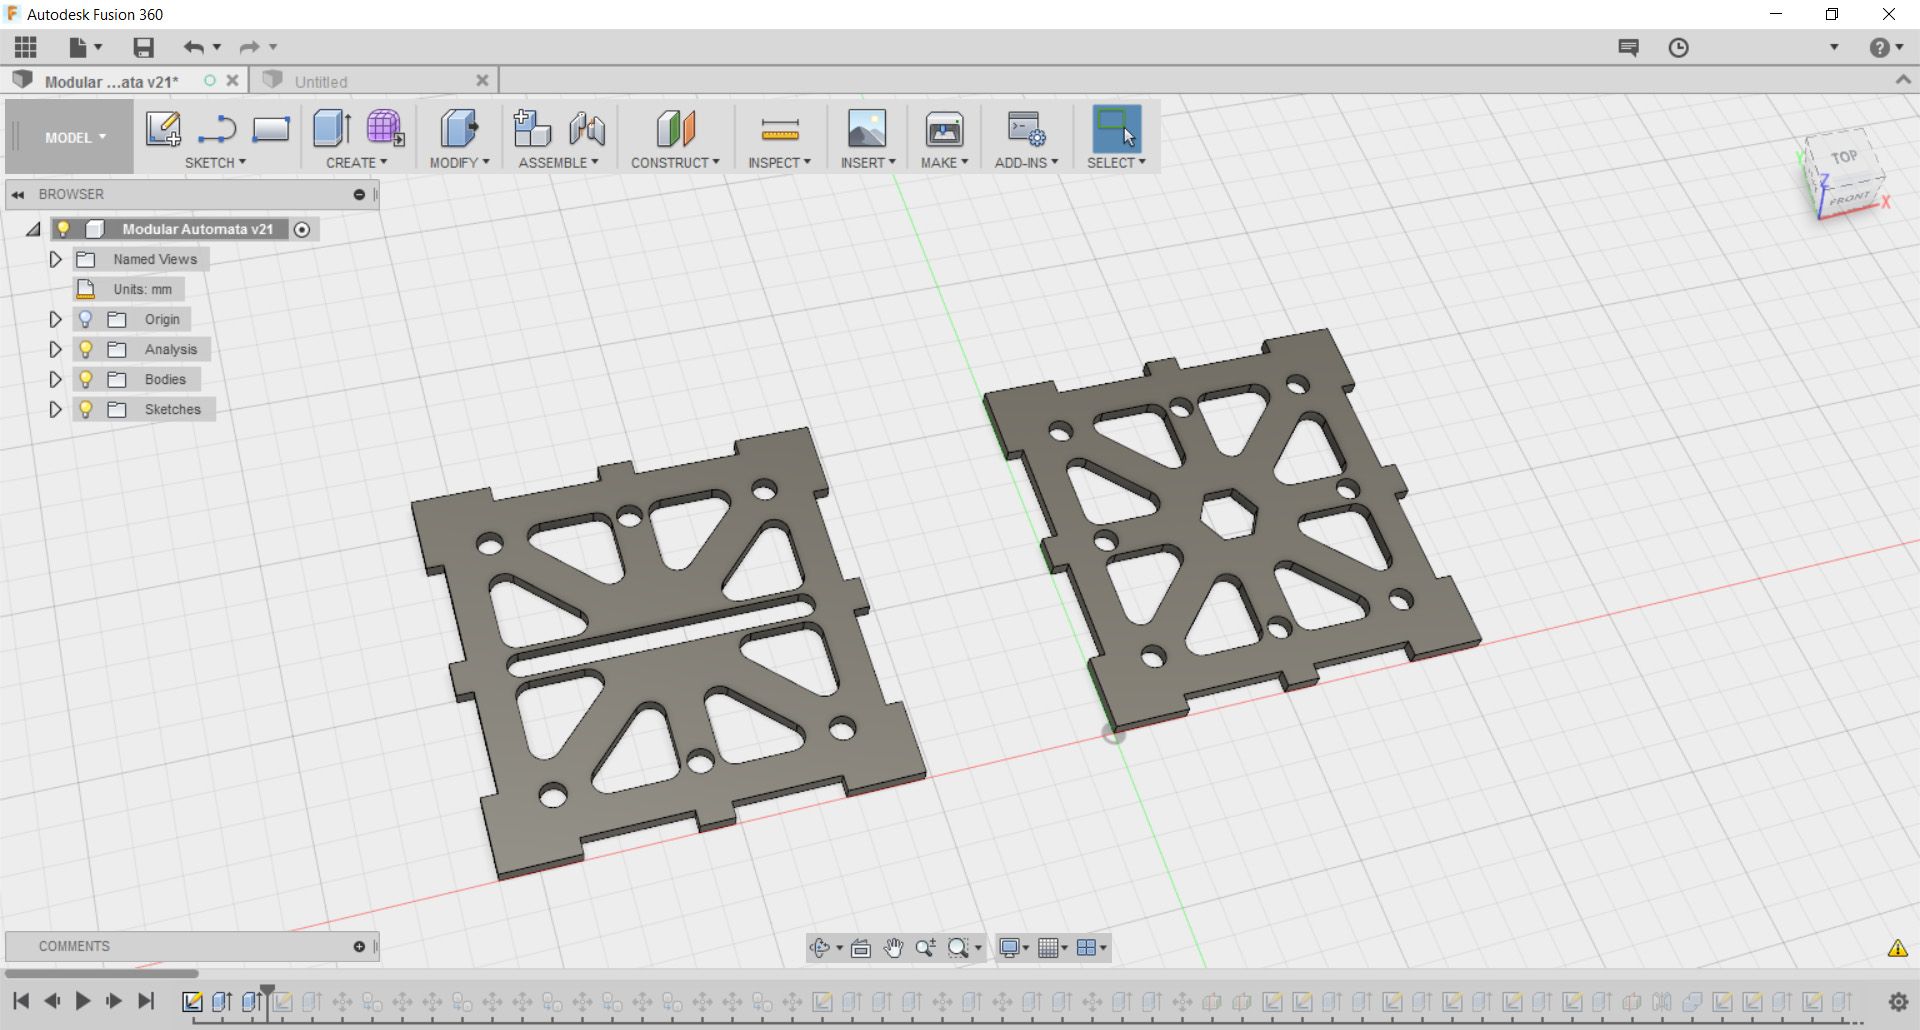
Task: Switch to the Untitled document tab
Action: 374,81
